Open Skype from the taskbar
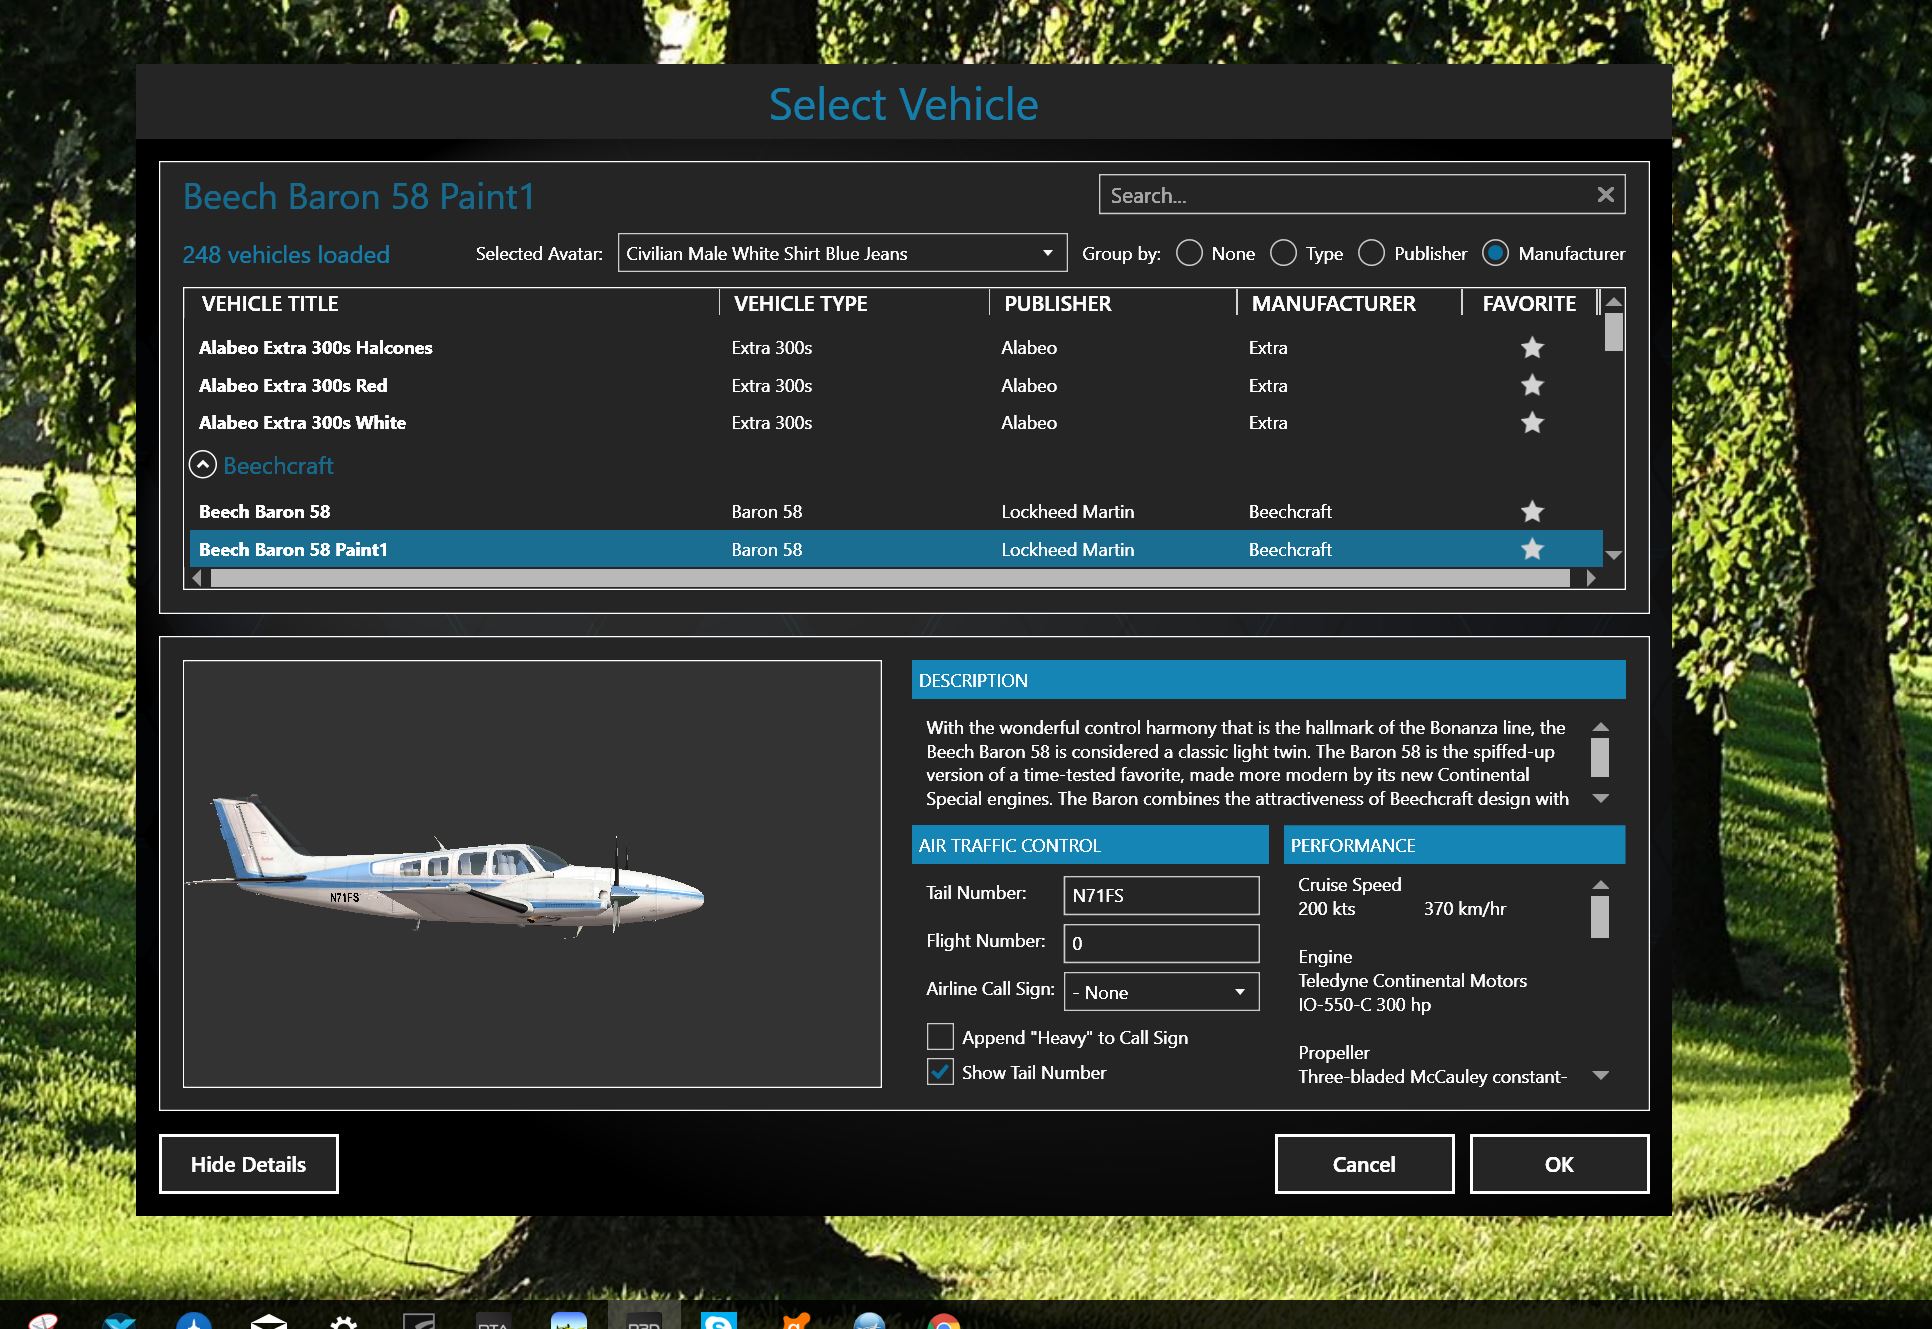Screen dimensions: 1932x1329 (718, 1320)
